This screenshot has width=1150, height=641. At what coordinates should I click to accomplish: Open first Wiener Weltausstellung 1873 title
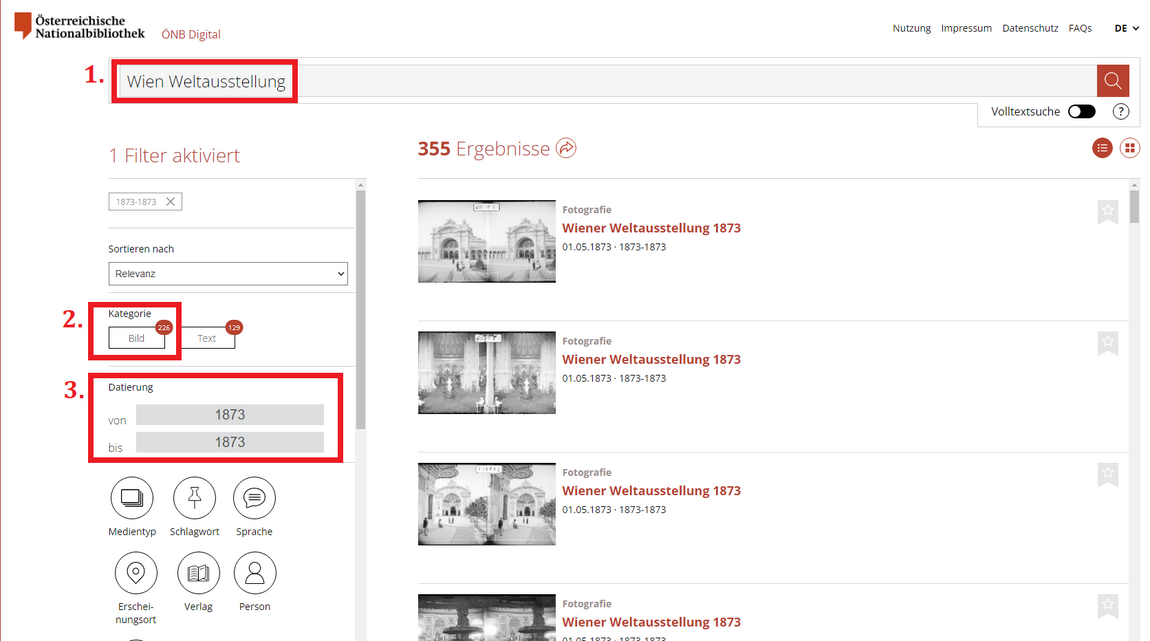point(651,228)
